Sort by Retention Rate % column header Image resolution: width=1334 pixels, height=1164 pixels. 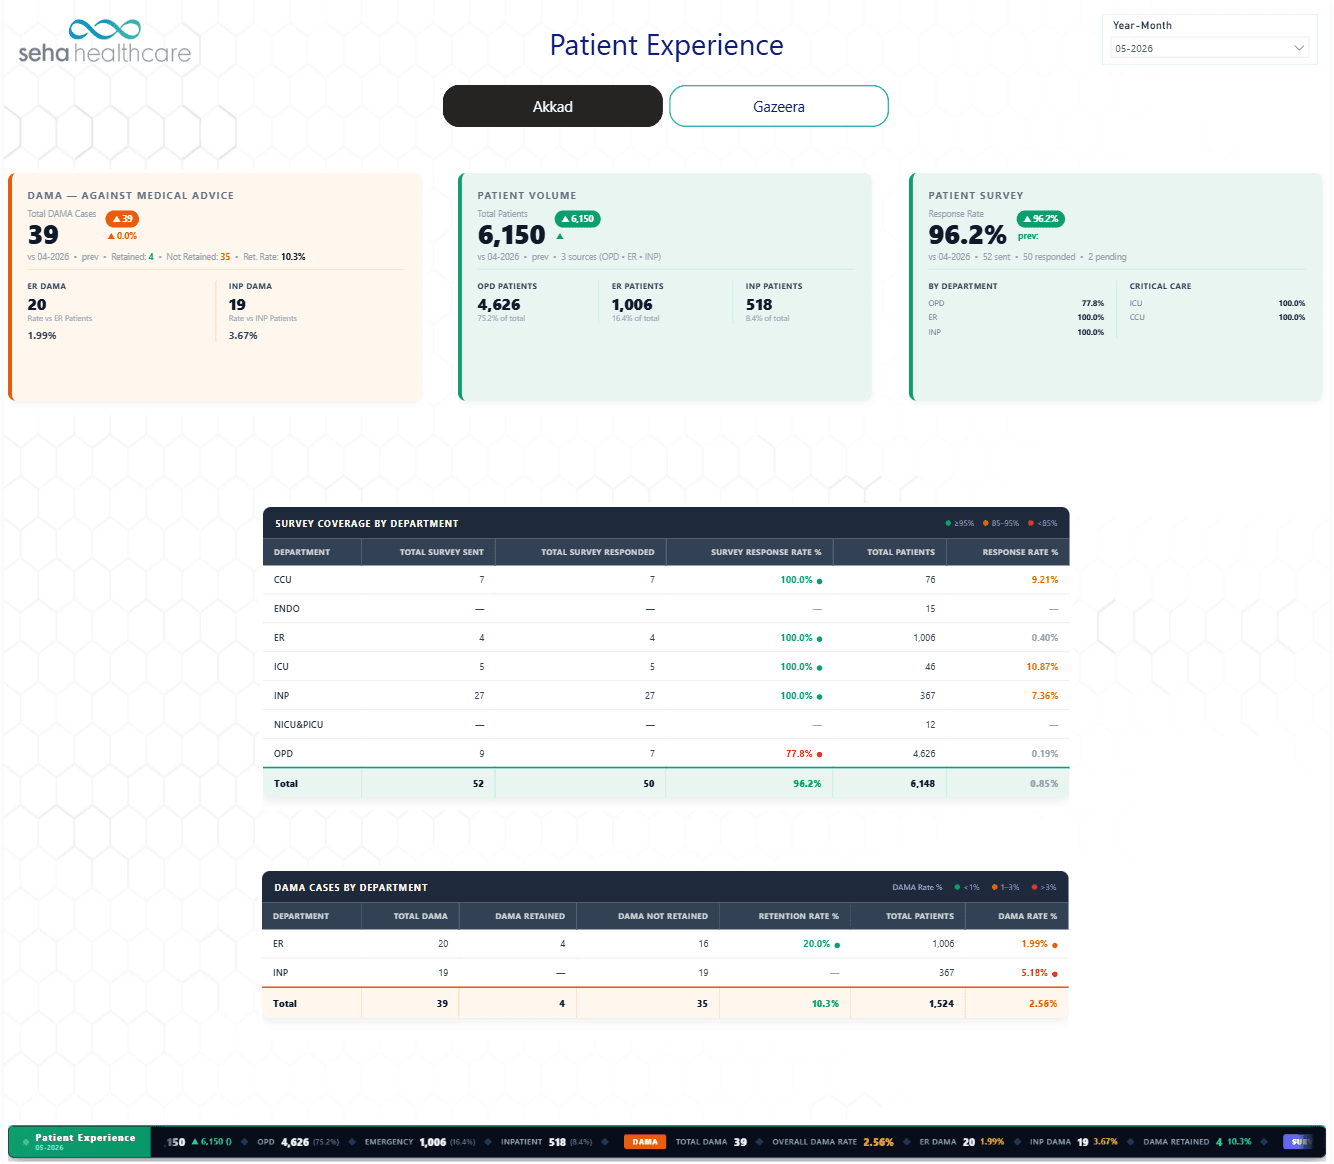[784, 916]
